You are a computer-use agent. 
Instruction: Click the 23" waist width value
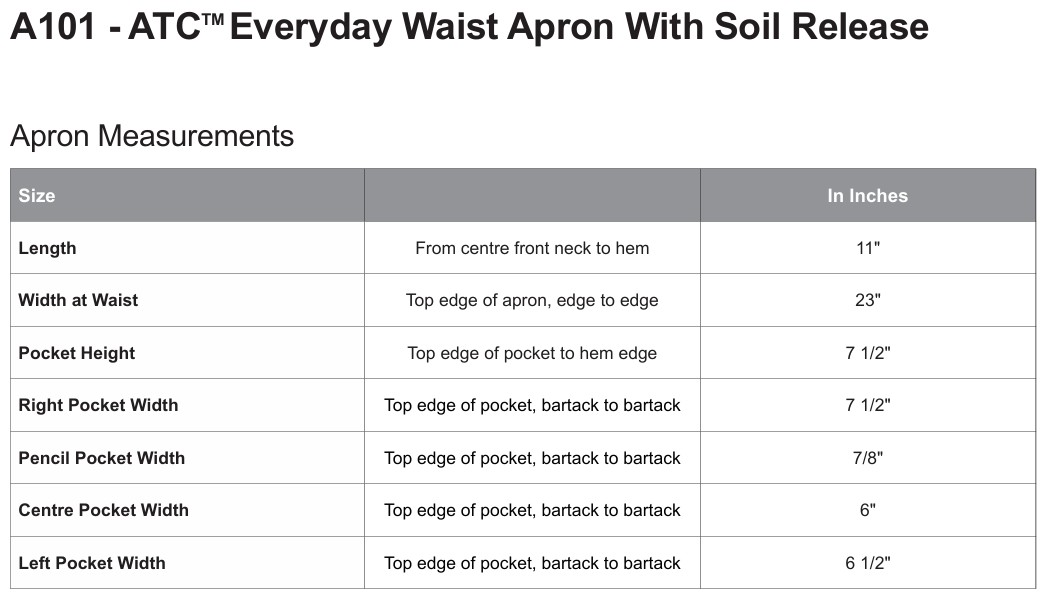coord(868,300)
